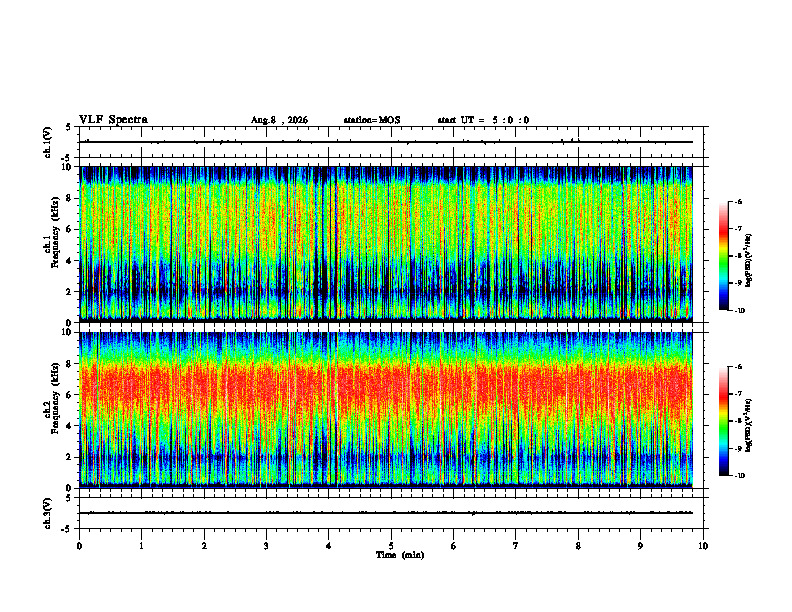Screen dimensions: 792x612
Task: Click the time axis tick label '8'
Action: [x=578, y=546]
